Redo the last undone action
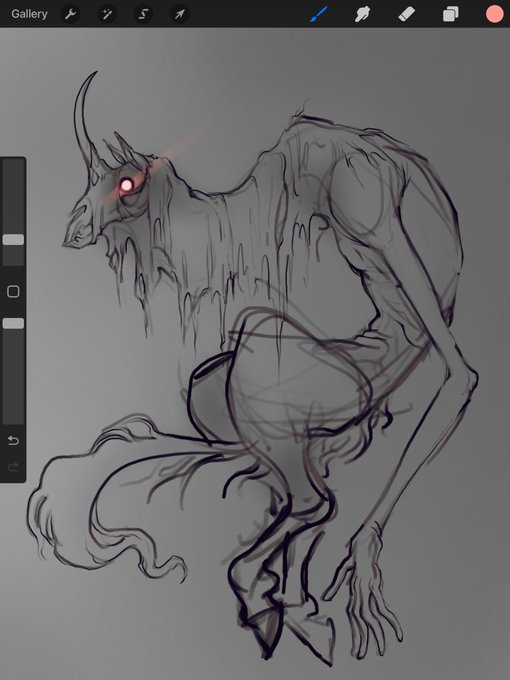Image resolution: width=510 pixels, height=680 pixels. point(13,467)
